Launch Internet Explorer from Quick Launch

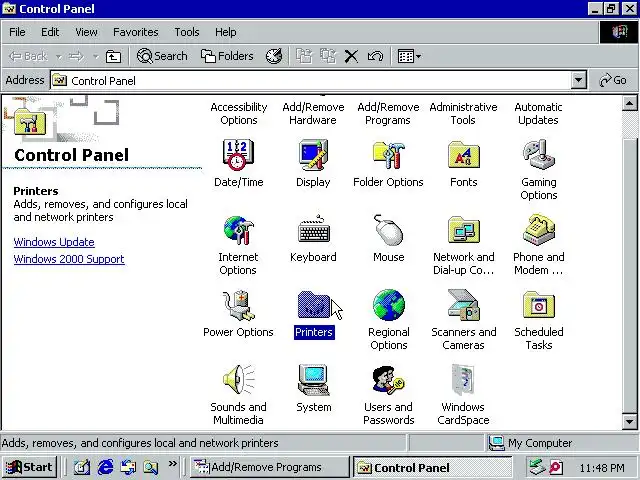(105, 467)
